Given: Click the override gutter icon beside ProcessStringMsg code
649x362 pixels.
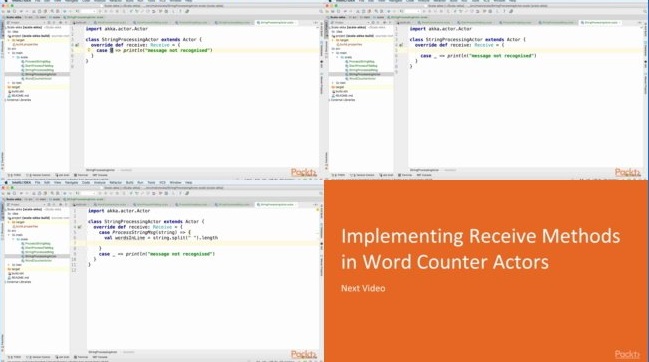Looking at the screenshot, I should [79, 227].
